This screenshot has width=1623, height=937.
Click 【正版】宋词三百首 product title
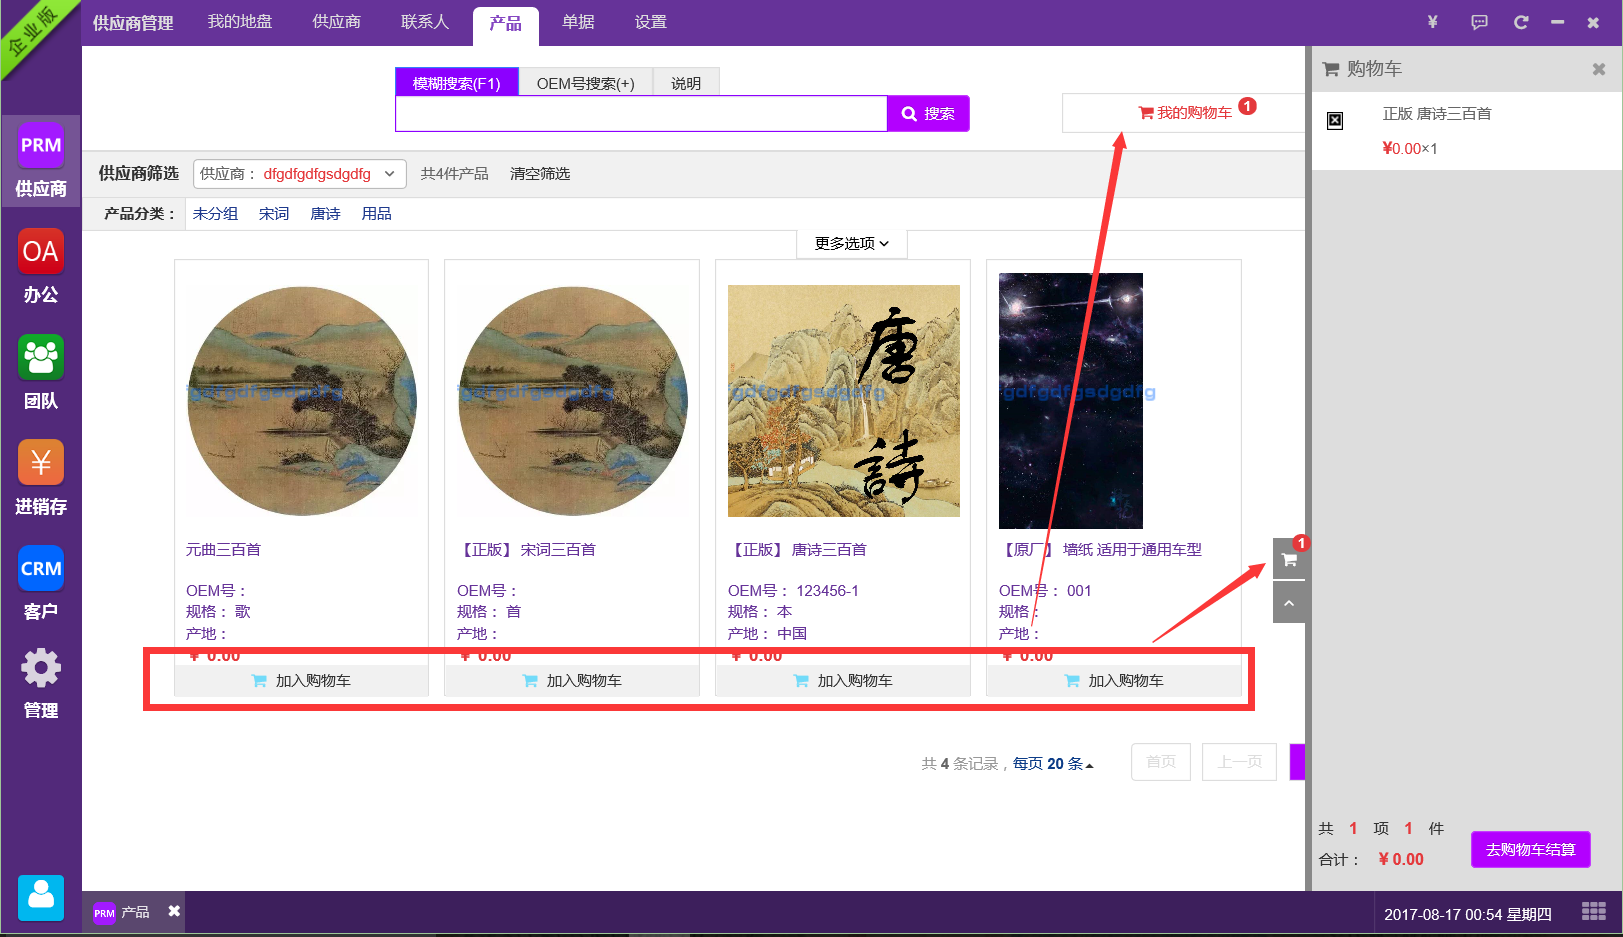[527, 550]
